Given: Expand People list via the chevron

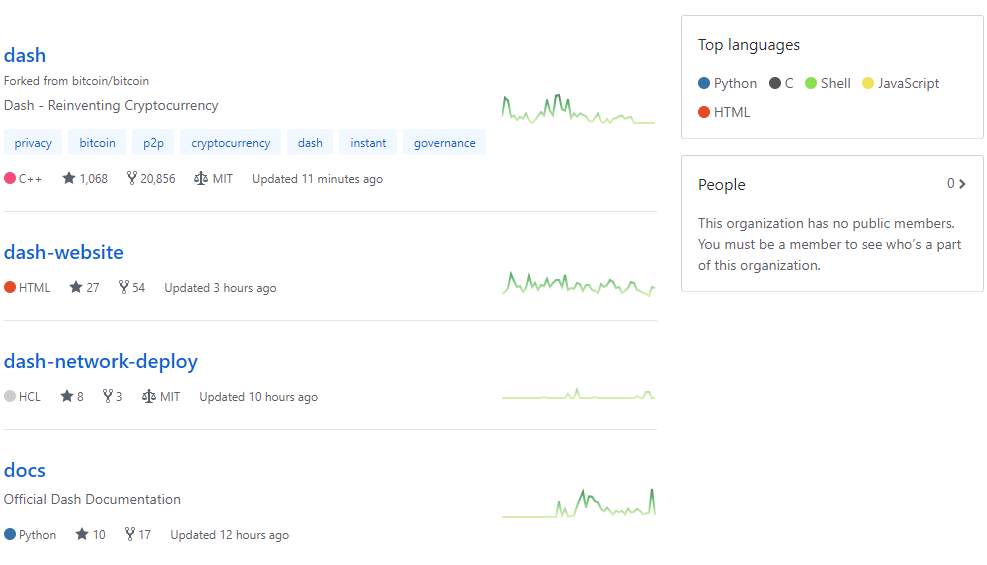Looking at the screenshot, I should [x=962, y=184].
